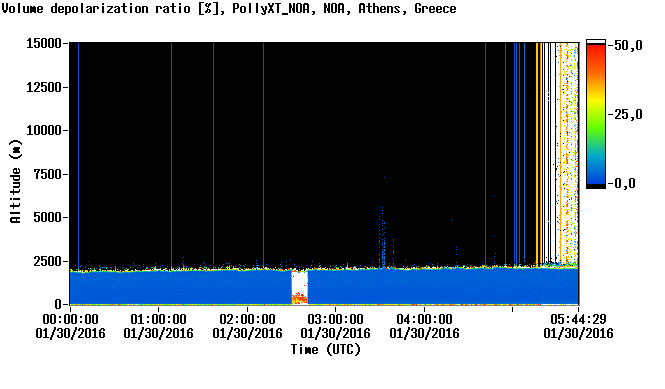Click the Time (UTC) axis title
Image resolution: width=665 pixels, height=389 pixels.
(x=325, y=350)
